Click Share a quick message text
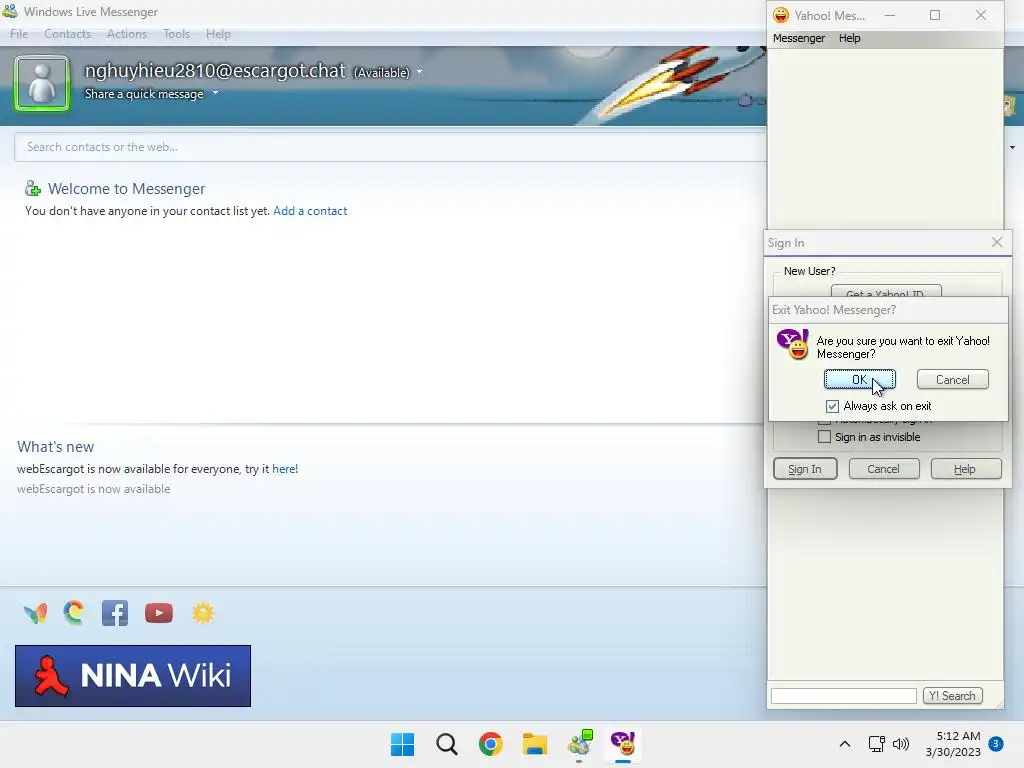The width and height of the screenshot is (1024, 768). coord(144,94)
